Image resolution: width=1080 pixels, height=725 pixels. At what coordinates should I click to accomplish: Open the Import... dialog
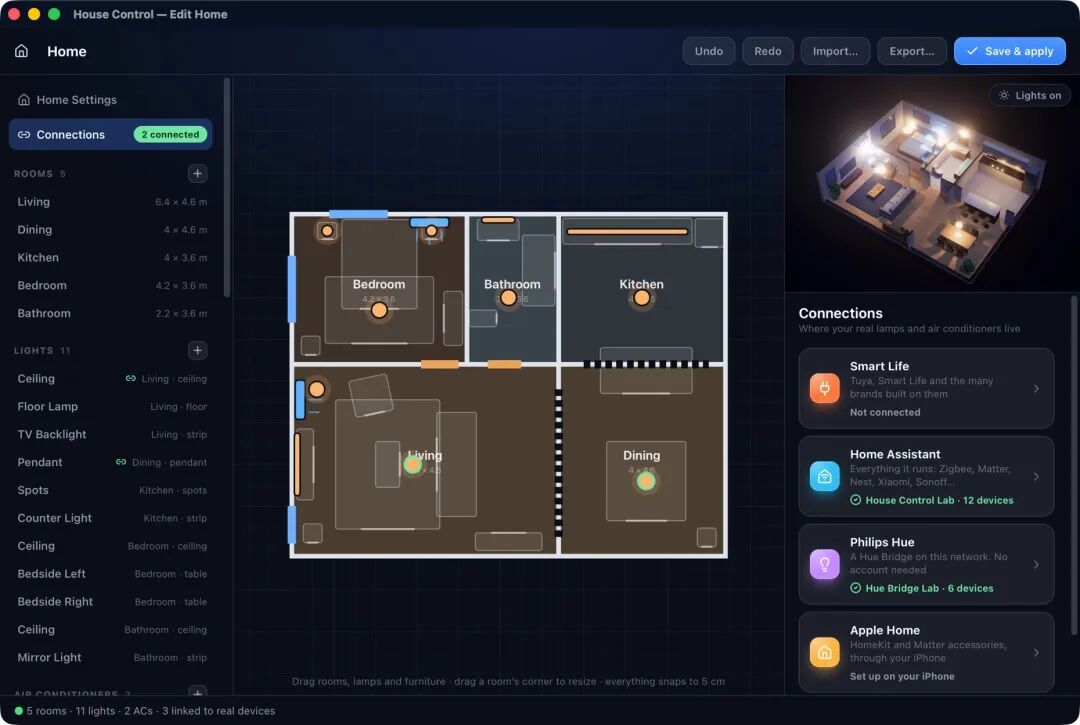point(835,51)
